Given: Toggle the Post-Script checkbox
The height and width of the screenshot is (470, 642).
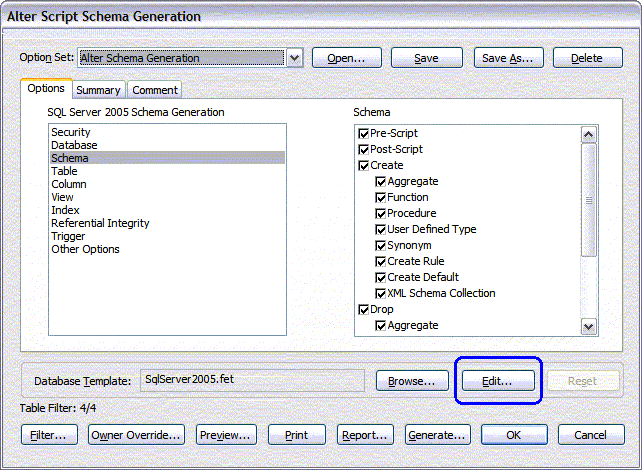Looking at the screenshot, I should 364,149.
